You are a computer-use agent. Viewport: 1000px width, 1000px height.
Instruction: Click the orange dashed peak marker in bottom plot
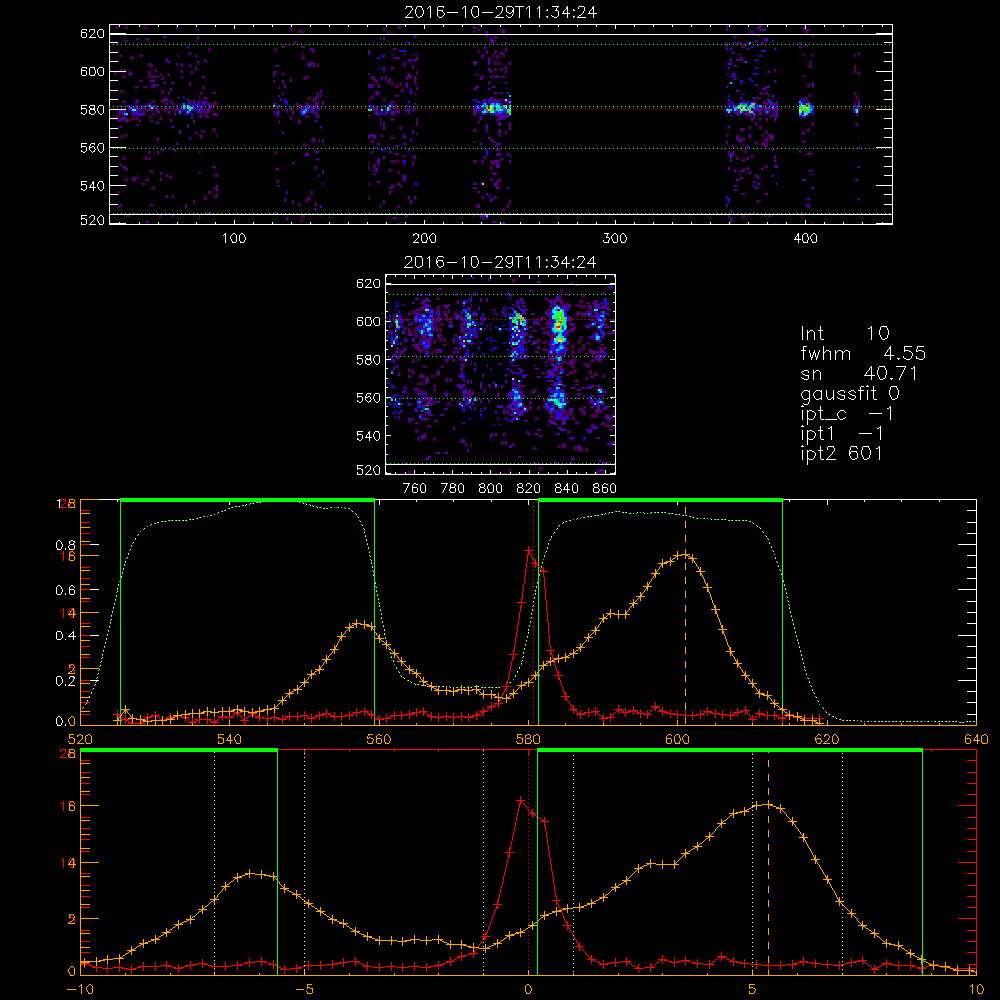coord(768,861)
